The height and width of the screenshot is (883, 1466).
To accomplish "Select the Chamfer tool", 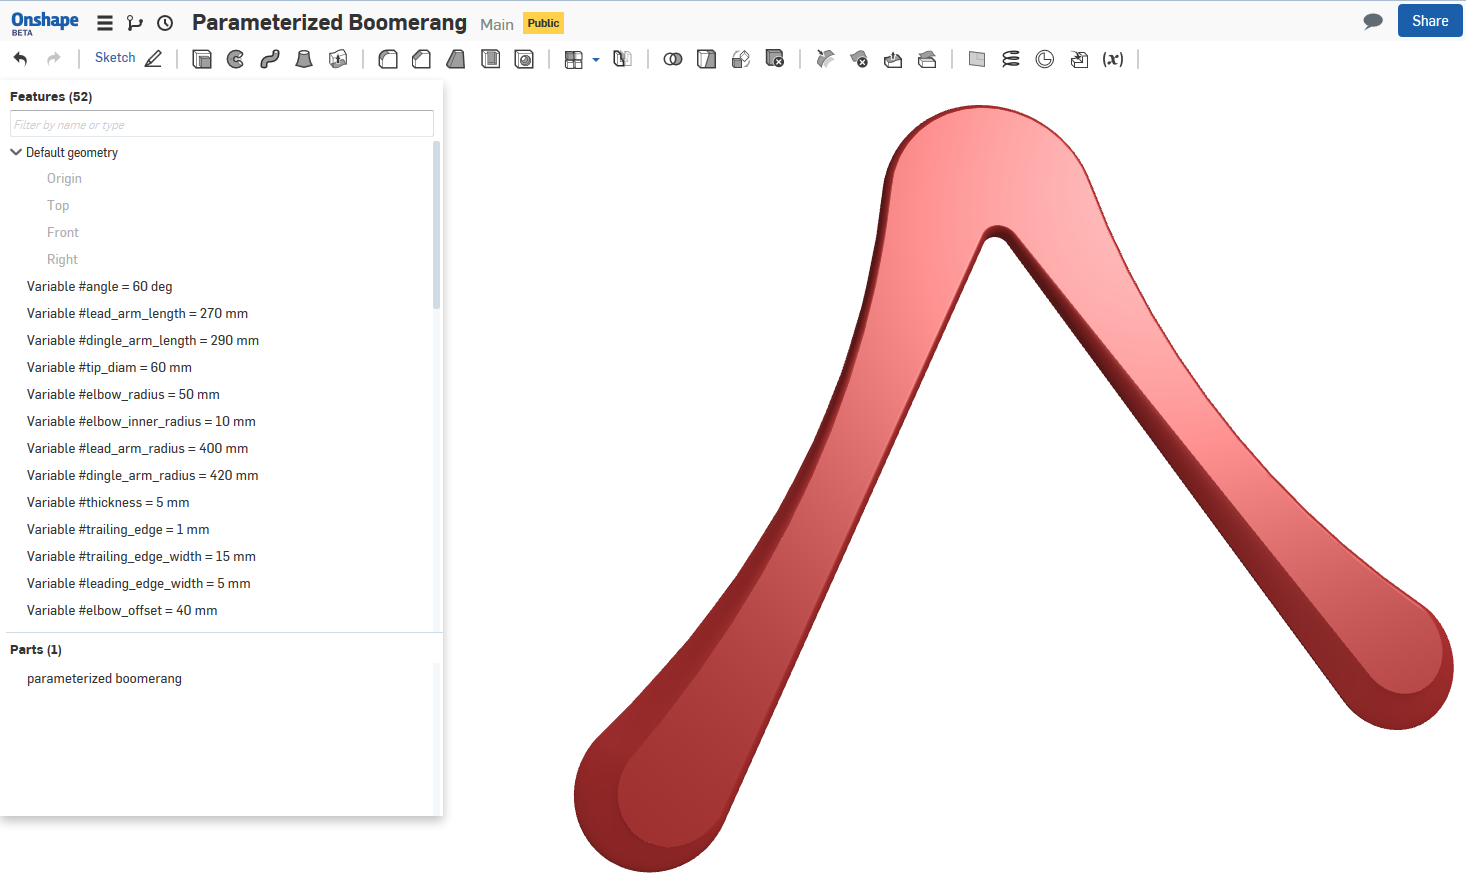I will tap(422, 59).
